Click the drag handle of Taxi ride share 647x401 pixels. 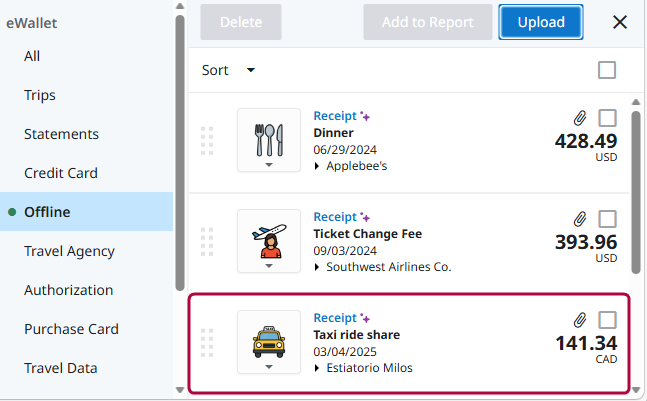coord(207,342)
